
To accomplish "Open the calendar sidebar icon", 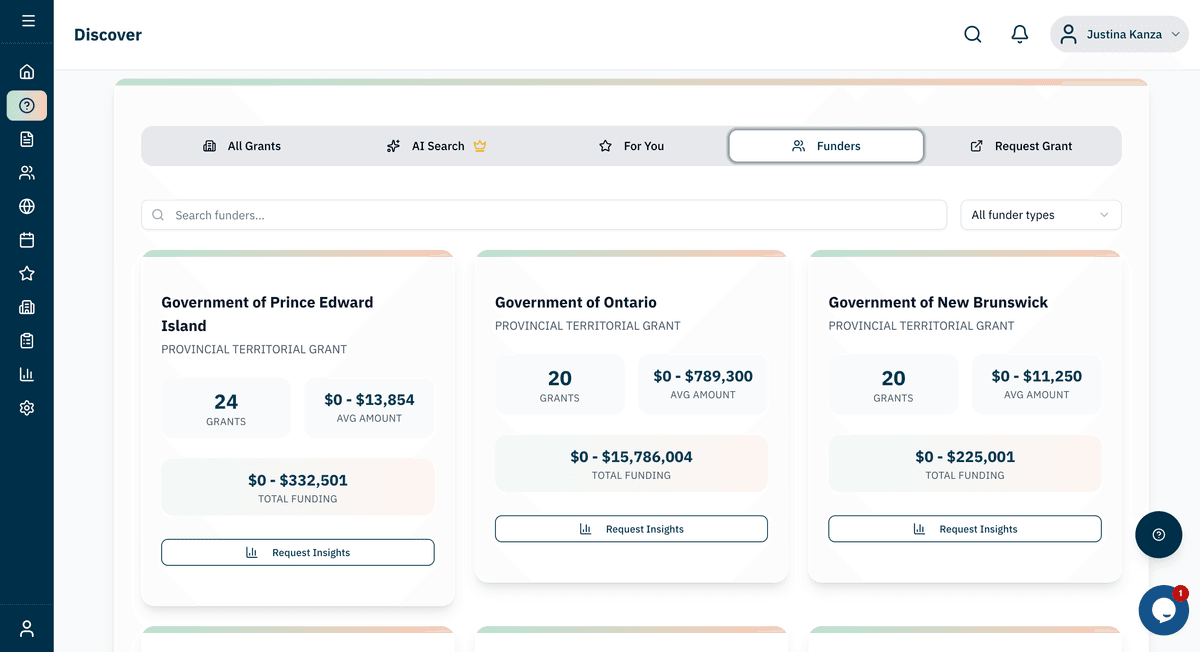I will coord(26,239).
